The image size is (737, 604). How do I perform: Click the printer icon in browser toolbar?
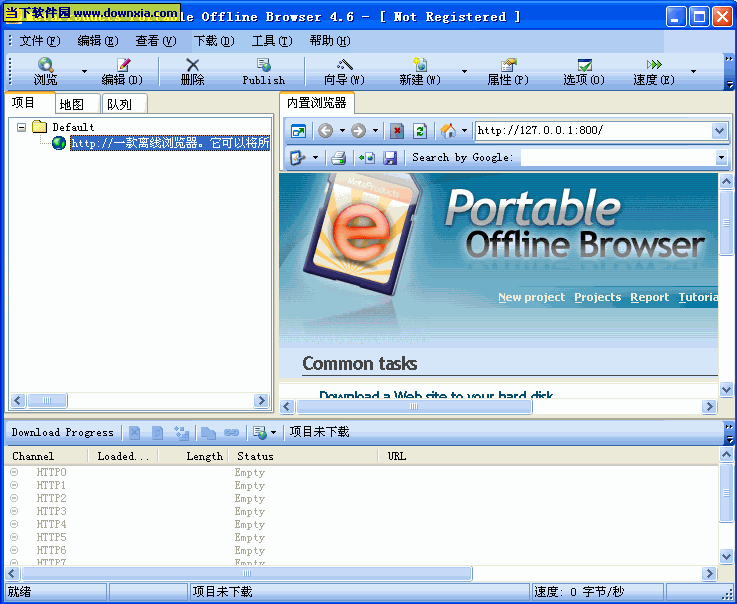tap(338, 157)
